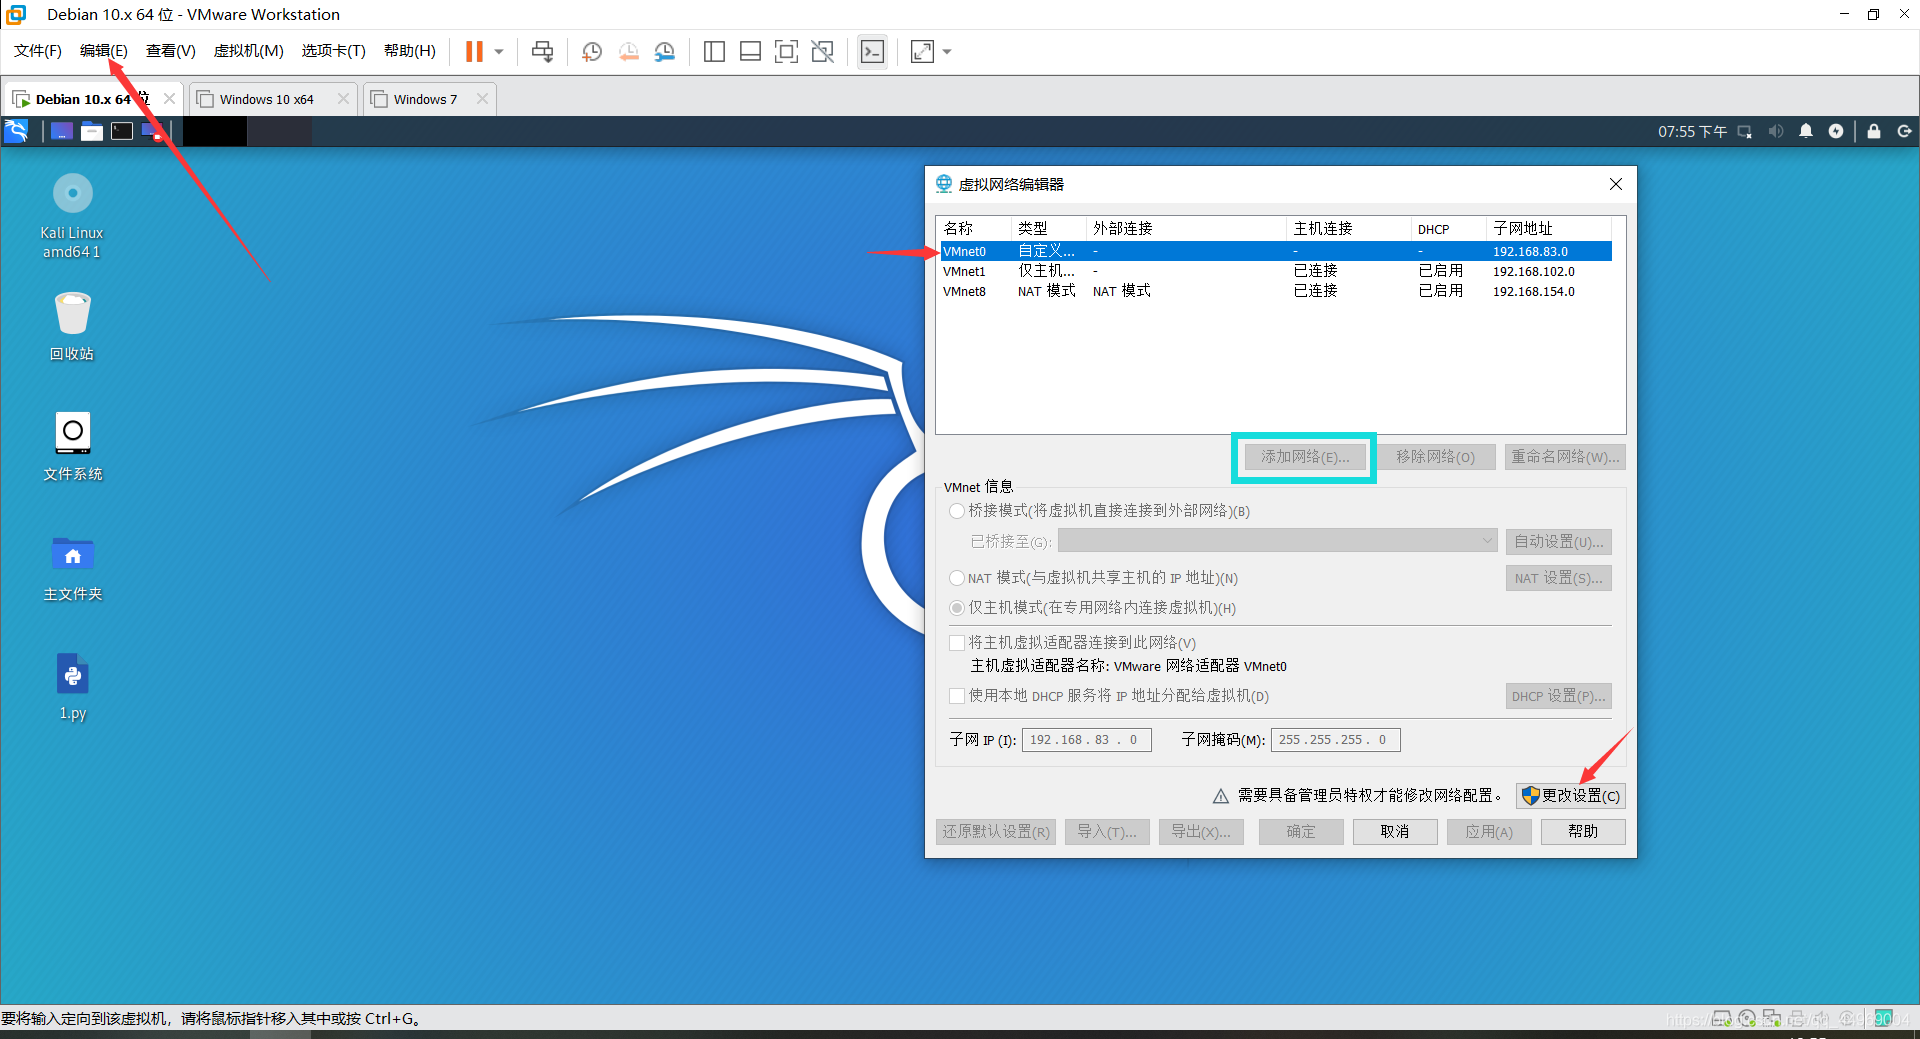1920x1039 pixels.
Task: Click the network disconnected icon in Kali panel
Action: [x=1745, y=131]
